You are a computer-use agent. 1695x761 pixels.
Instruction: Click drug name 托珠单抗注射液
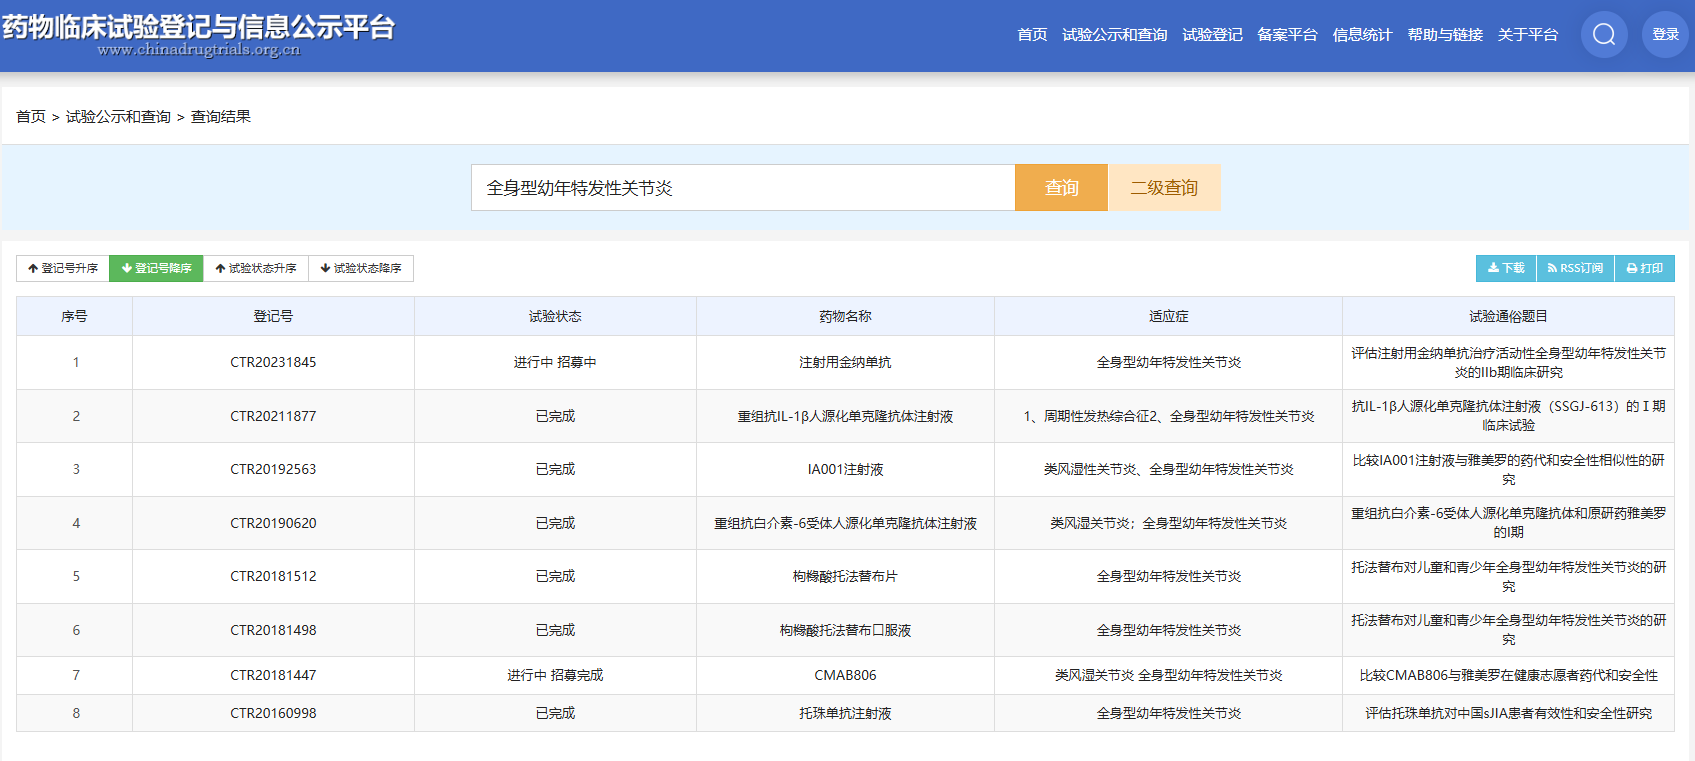[x=845, y=713]
